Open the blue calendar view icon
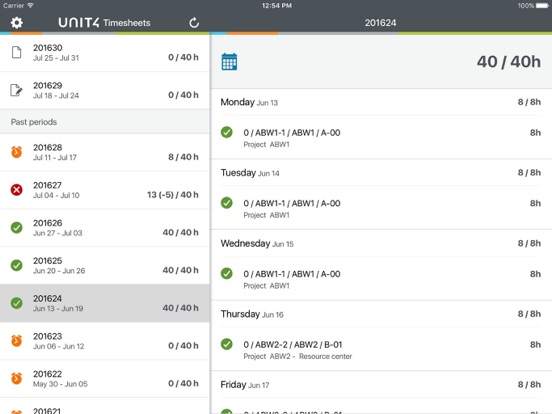Viewport: 552px width, 414px height. pos(229,62)
